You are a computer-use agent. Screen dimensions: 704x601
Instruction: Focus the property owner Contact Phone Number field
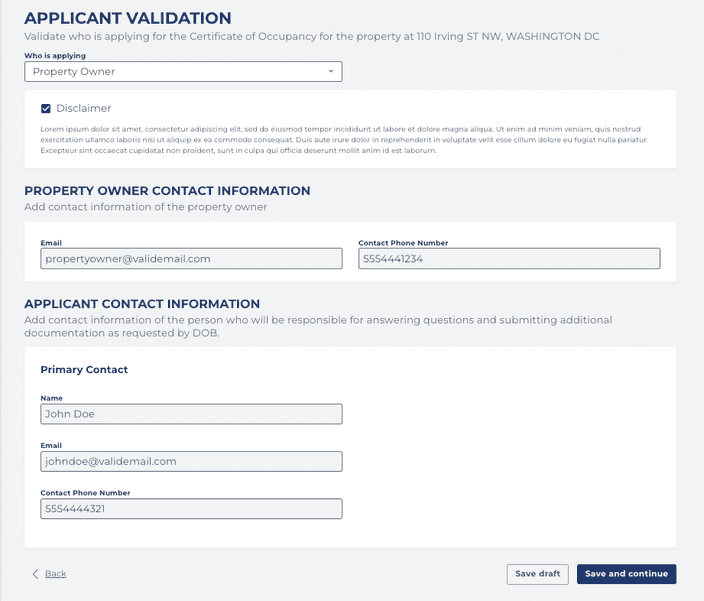[509, 258]
